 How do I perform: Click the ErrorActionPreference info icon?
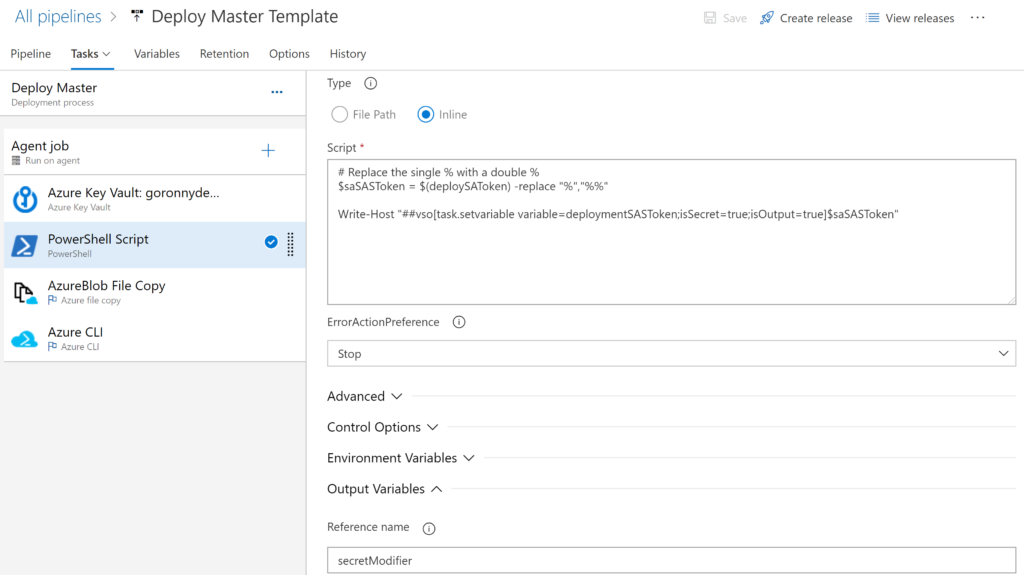point(459,322)
